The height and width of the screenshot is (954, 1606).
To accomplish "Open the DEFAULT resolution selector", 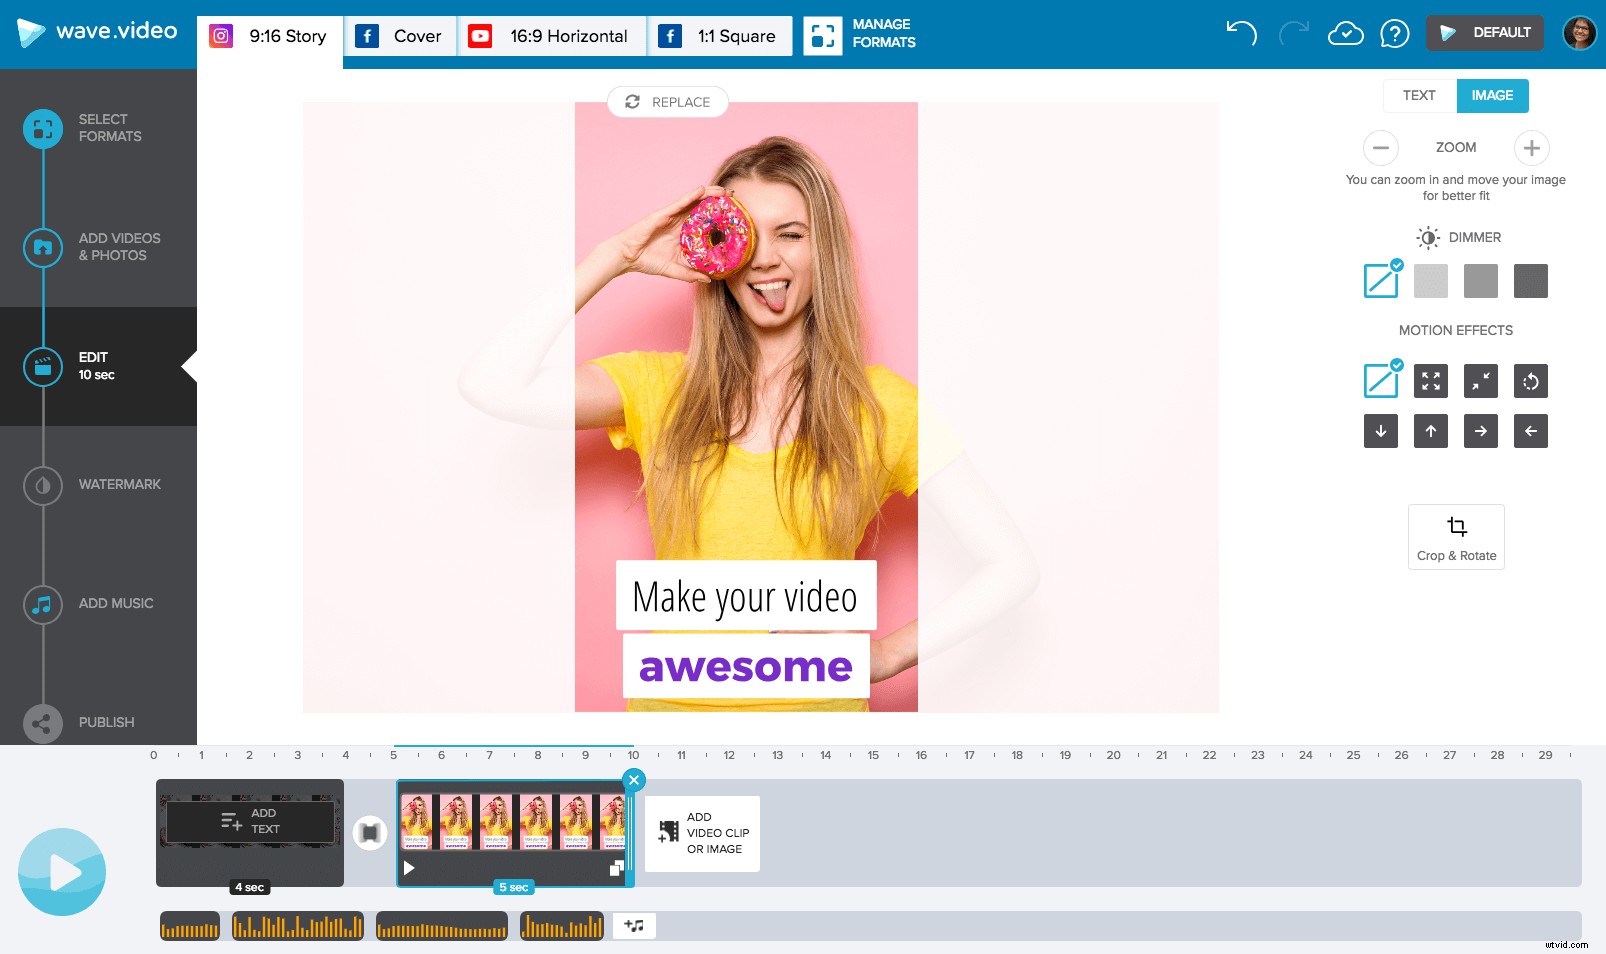I will 1484,32.
